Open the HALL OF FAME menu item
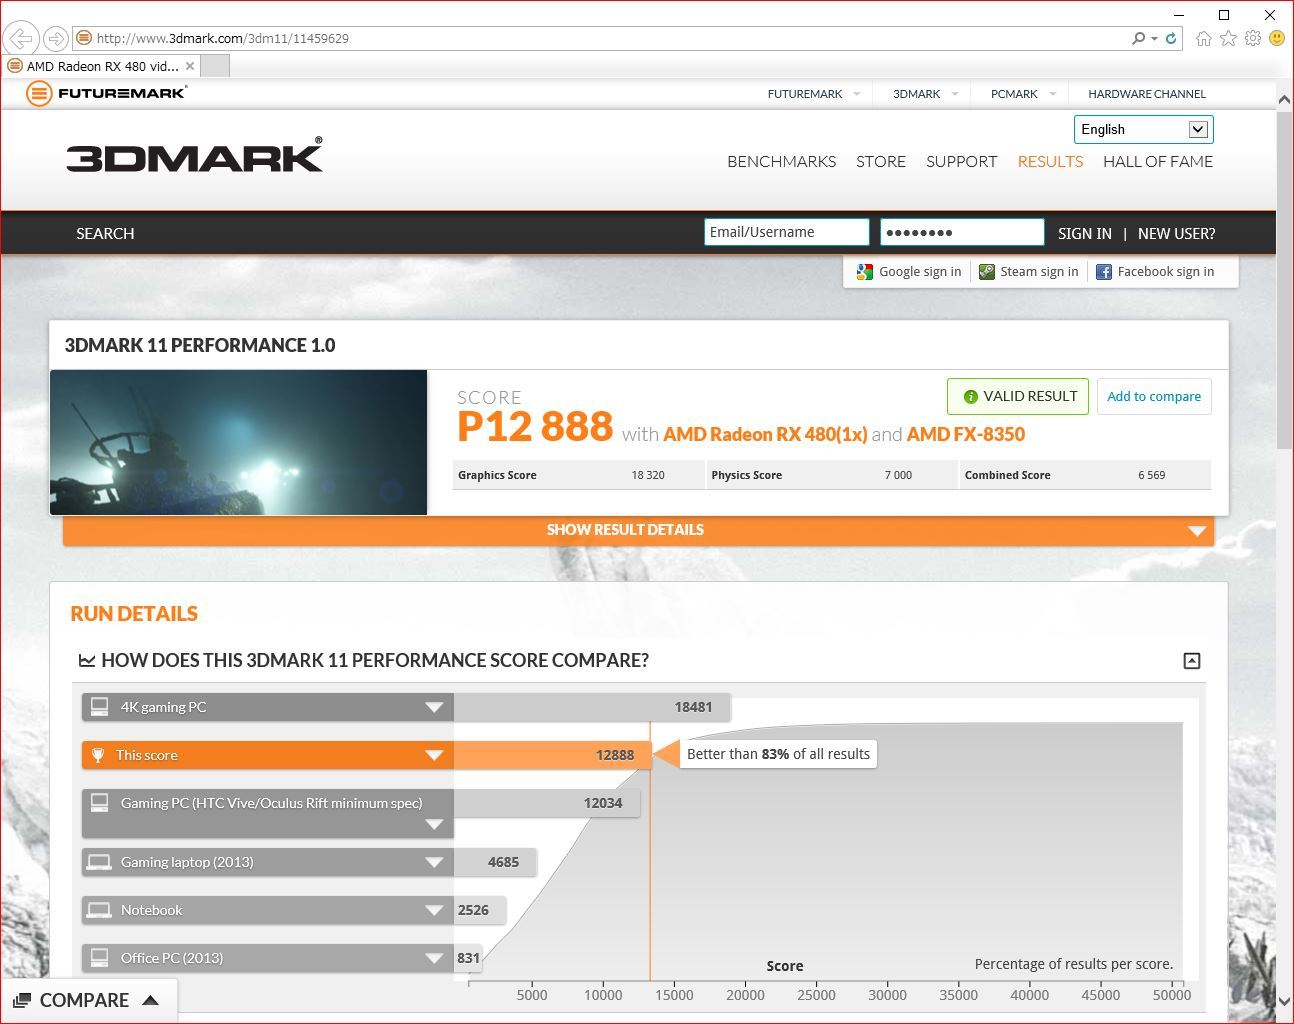 click(x=1158, y=161)
